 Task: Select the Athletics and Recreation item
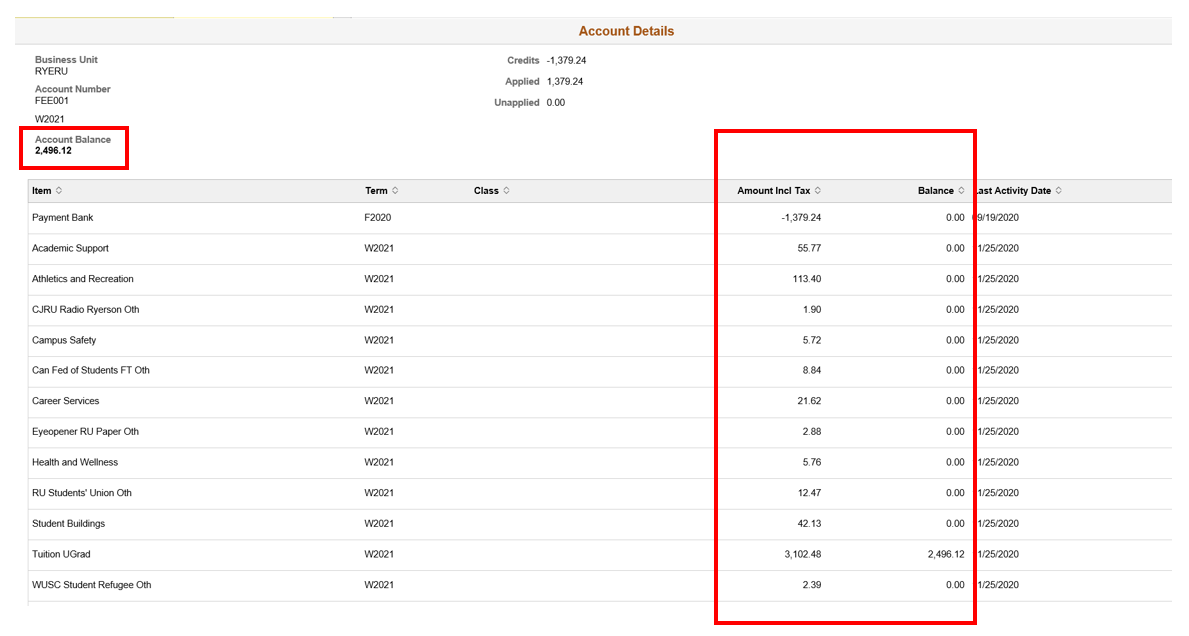point(83,279)
